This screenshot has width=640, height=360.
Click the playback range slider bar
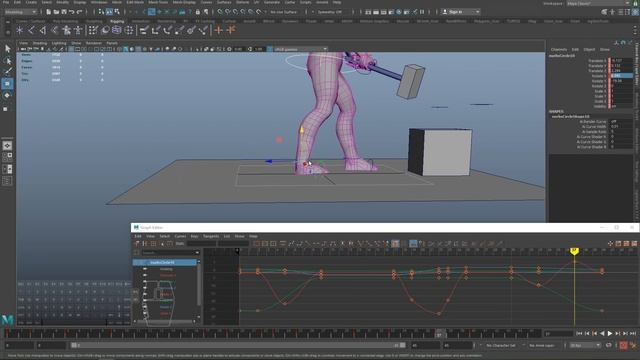[238, 345]
